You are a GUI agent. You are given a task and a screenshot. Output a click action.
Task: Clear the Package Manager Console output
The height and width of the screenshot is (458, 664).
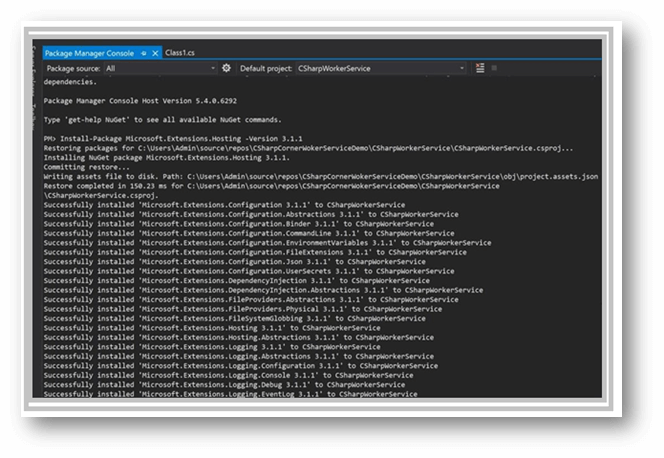(480, 68)
